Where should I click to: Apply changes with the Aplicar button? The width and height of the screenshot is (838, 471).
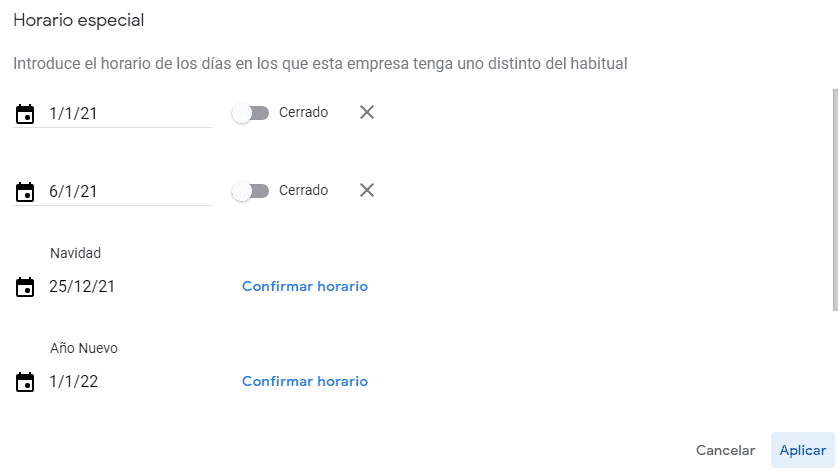[802, 451]
